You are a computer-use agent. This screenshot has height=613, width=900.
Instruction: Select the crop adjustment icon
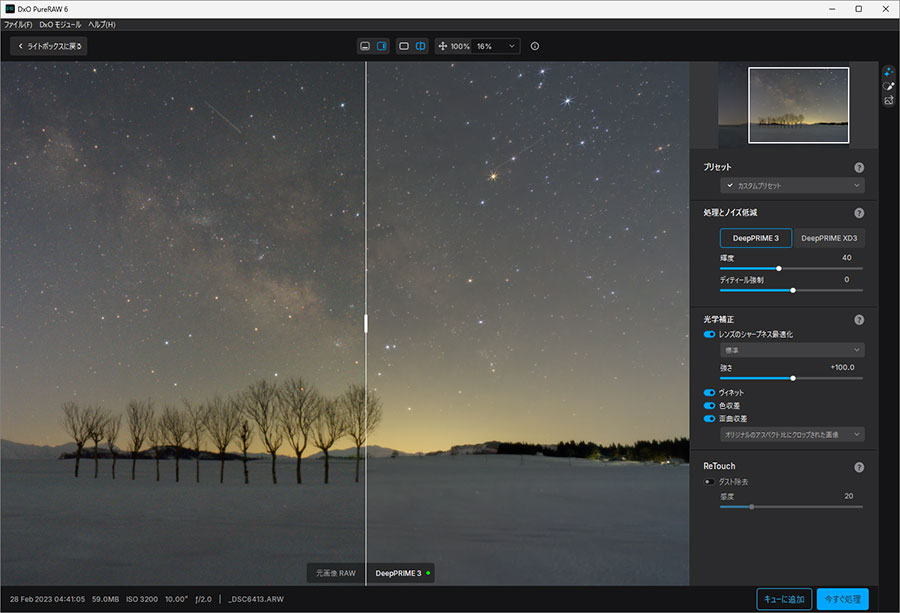click(x=888, y=100)
